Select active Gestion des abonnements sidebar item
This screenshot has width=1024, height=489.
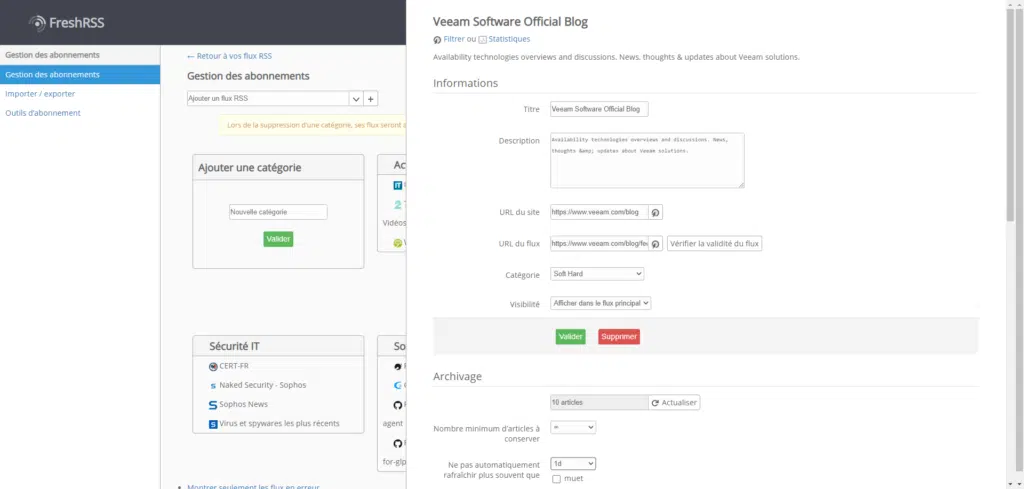click(x=80, y=74)
